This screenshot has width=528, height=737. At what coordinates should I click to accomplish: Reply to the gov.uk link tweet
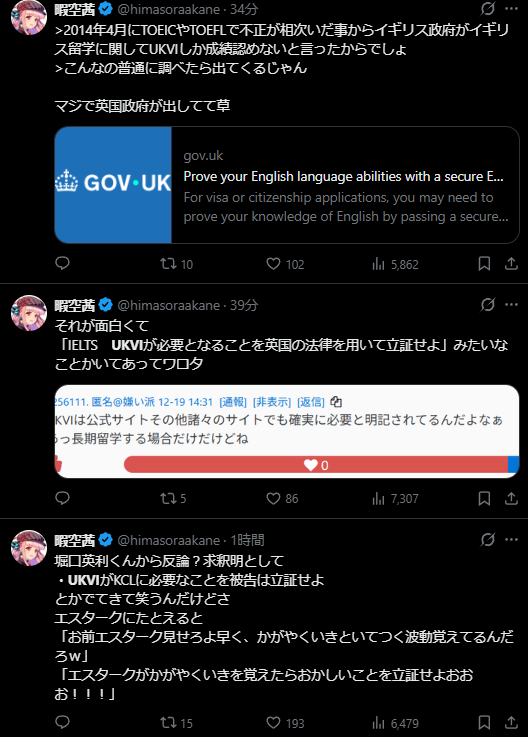pyautogui.click(x=63, y=263)
